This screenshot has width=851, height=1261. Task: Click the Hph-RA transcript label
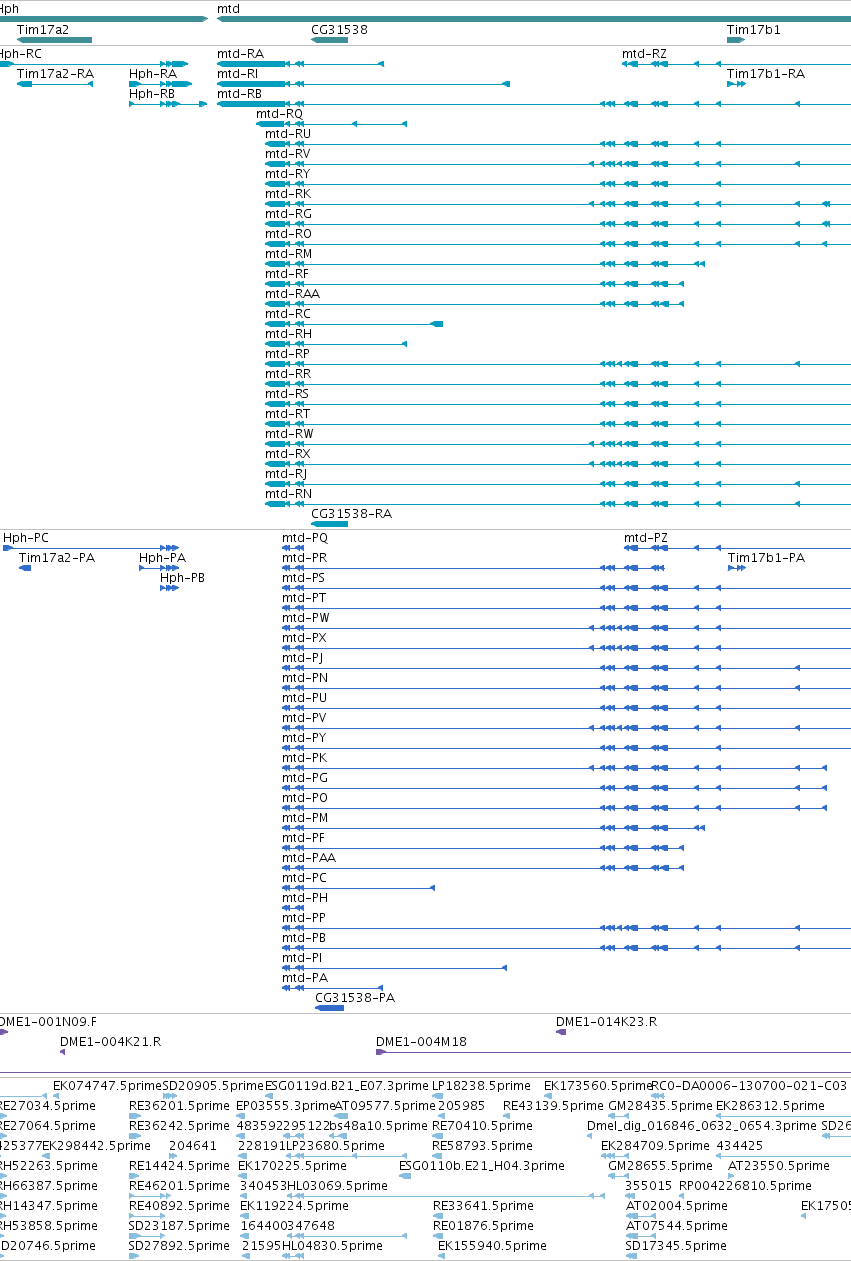pyautogui.click(x=153, y=74)
